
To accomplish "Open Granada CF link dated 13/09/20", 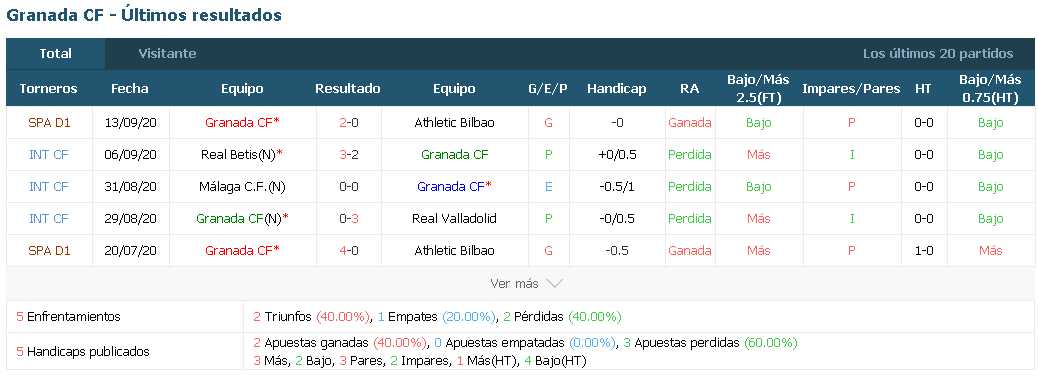I will tap(242, 122).
